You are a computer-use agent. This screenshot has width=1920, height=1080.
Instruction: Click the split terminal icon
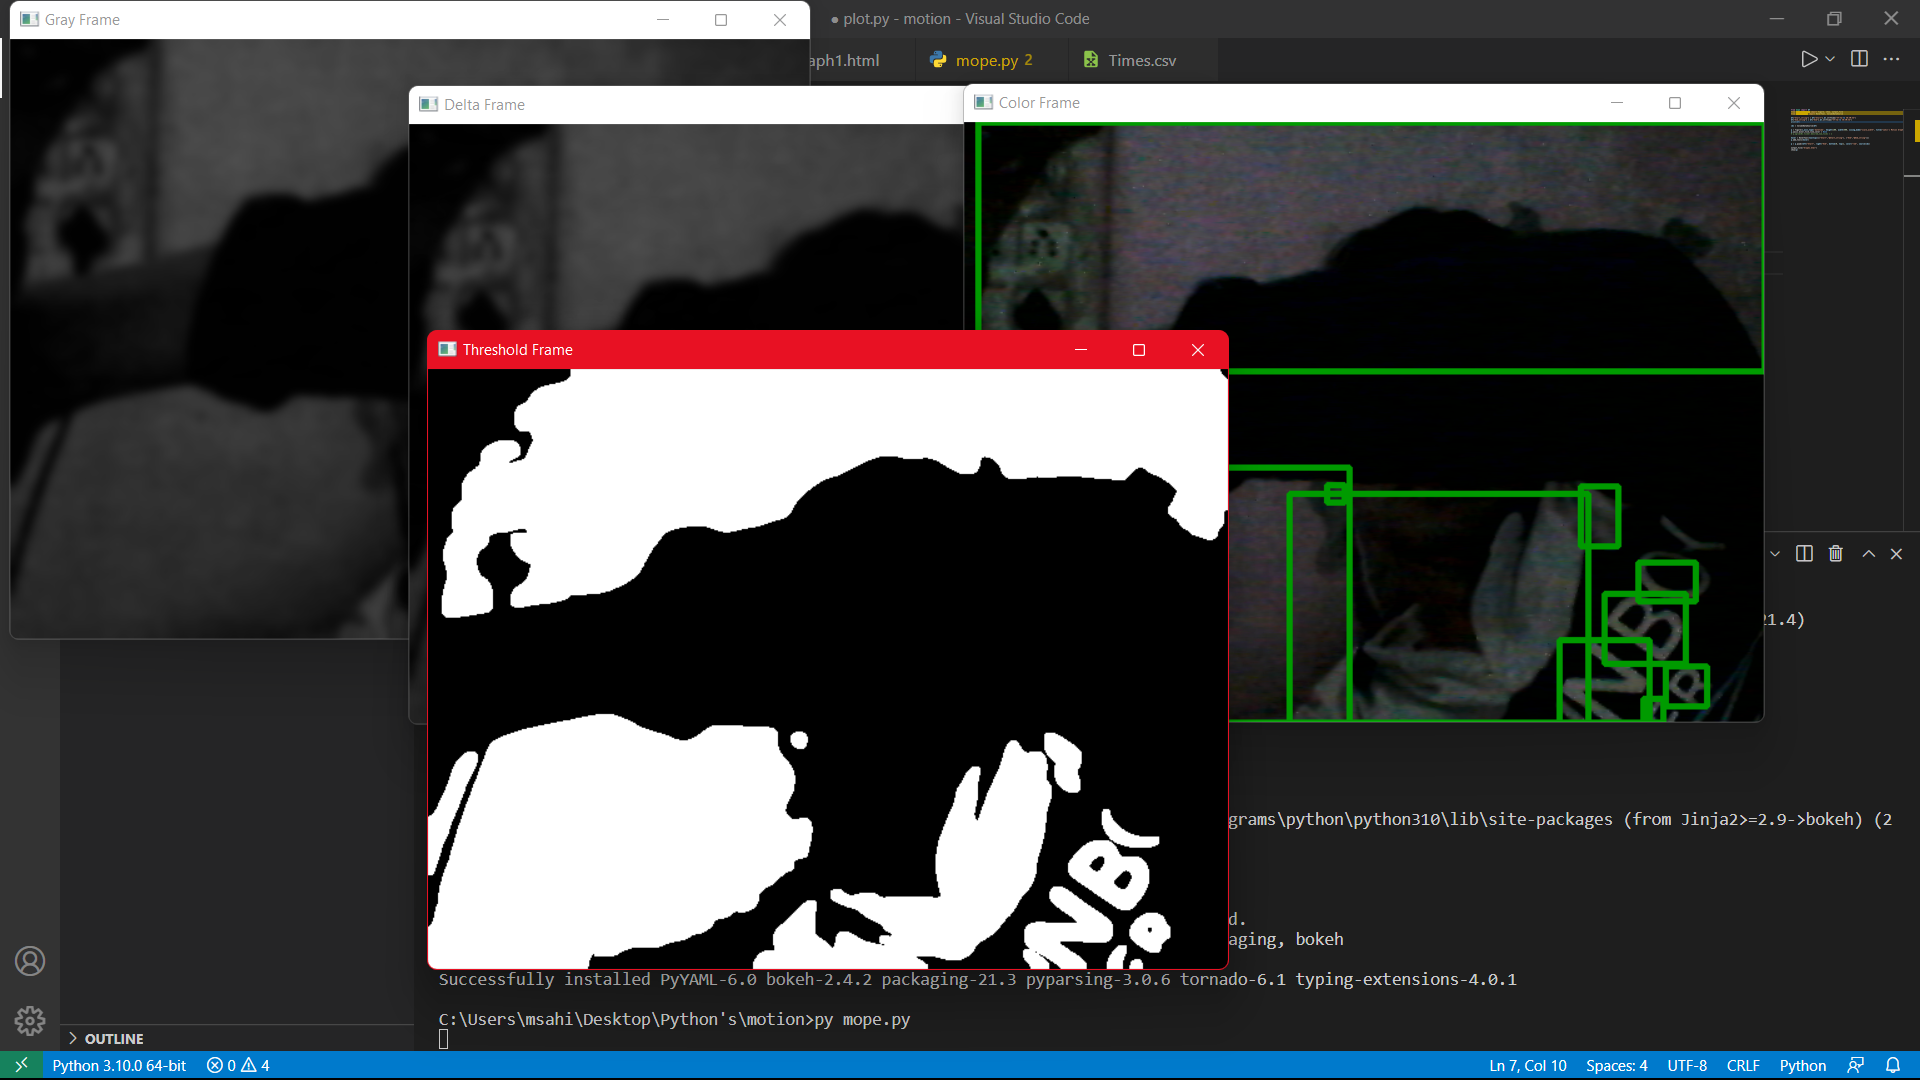coord(1804,554)
